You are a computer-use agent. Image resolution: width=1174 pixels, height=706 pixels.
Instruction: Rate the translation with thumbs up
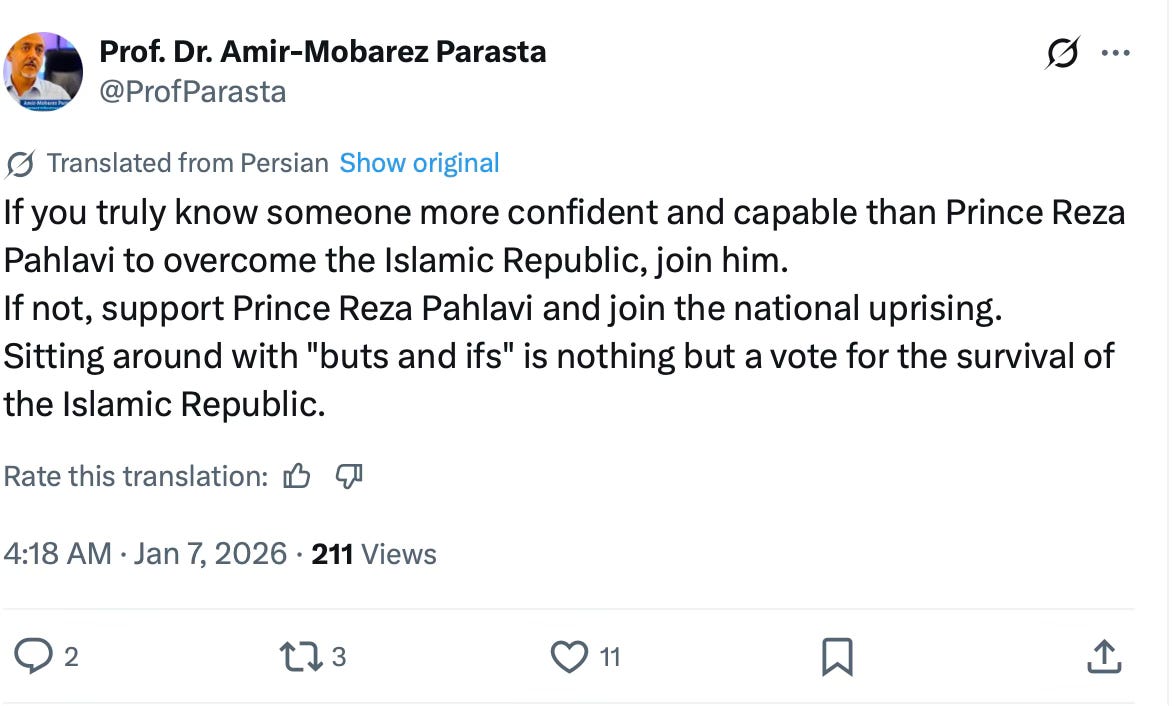297,476
